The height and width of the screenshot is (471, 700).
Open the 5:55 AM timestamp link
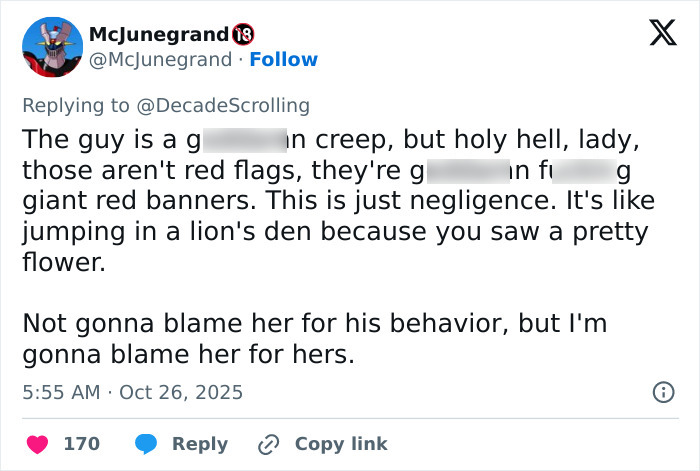61,392
